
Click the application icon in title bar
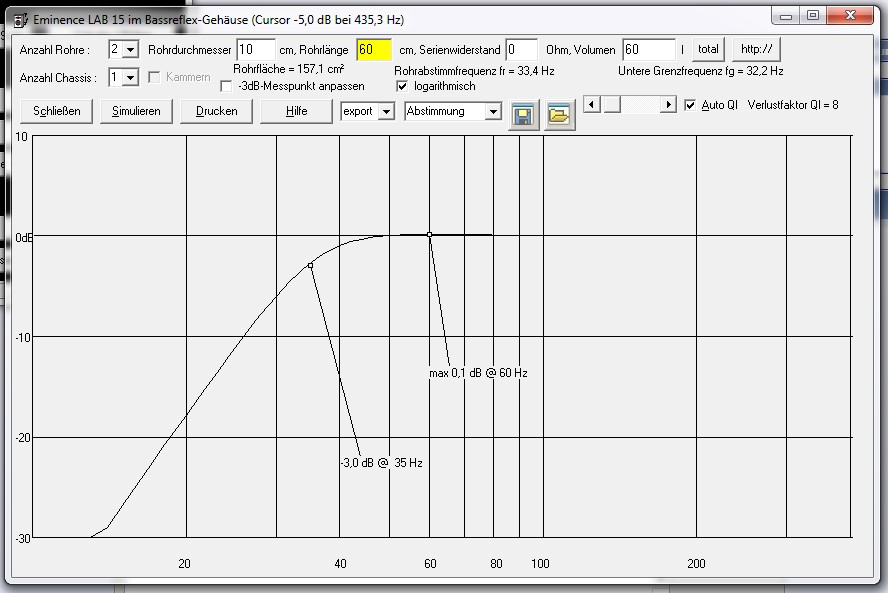pos(21,20)
